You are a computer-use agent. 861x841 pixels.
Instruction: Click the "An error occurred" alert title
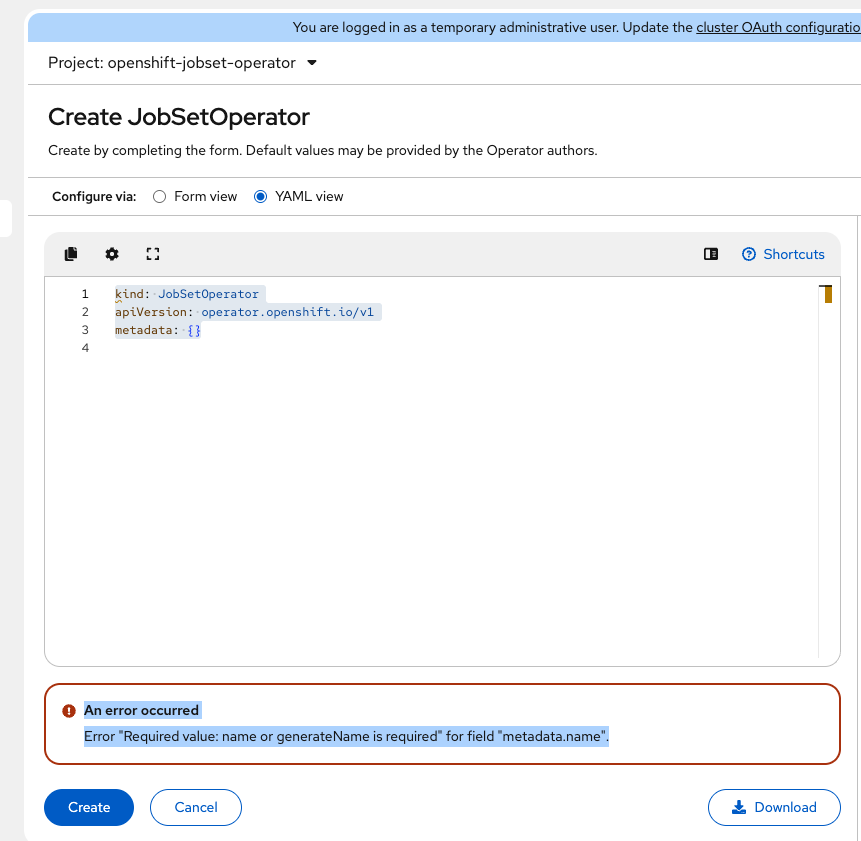(142, 710)
